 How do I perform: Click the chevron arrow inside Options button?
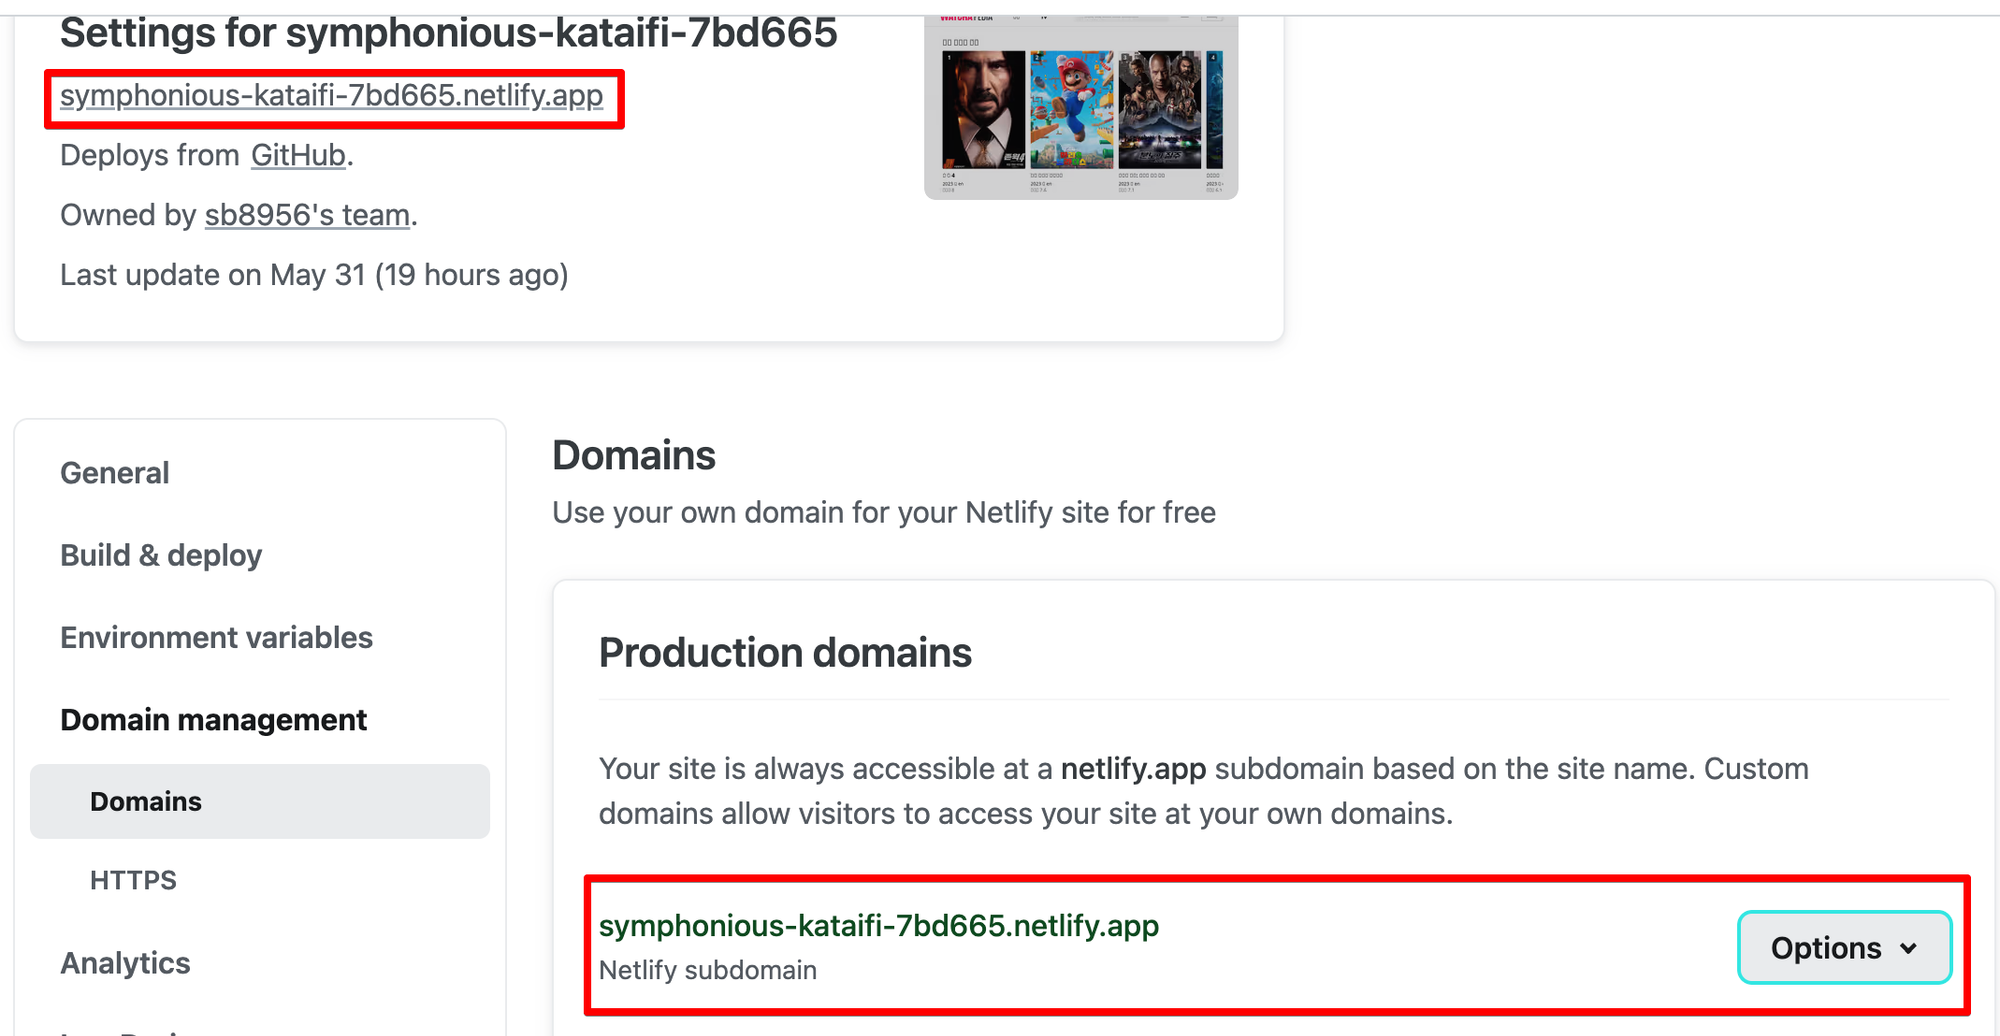(x=1908, y=948)
